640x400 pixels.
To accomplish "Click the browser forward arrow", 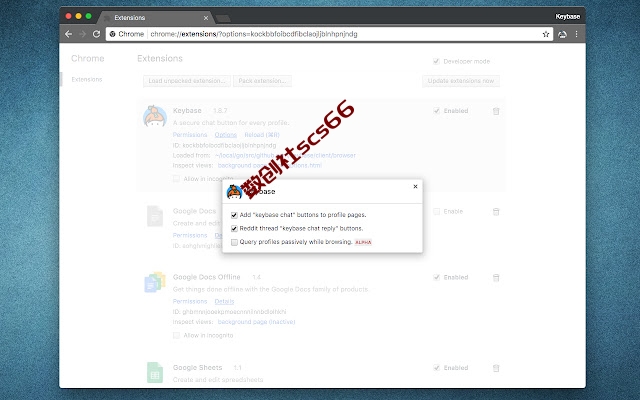I will (x=82, y=34).
